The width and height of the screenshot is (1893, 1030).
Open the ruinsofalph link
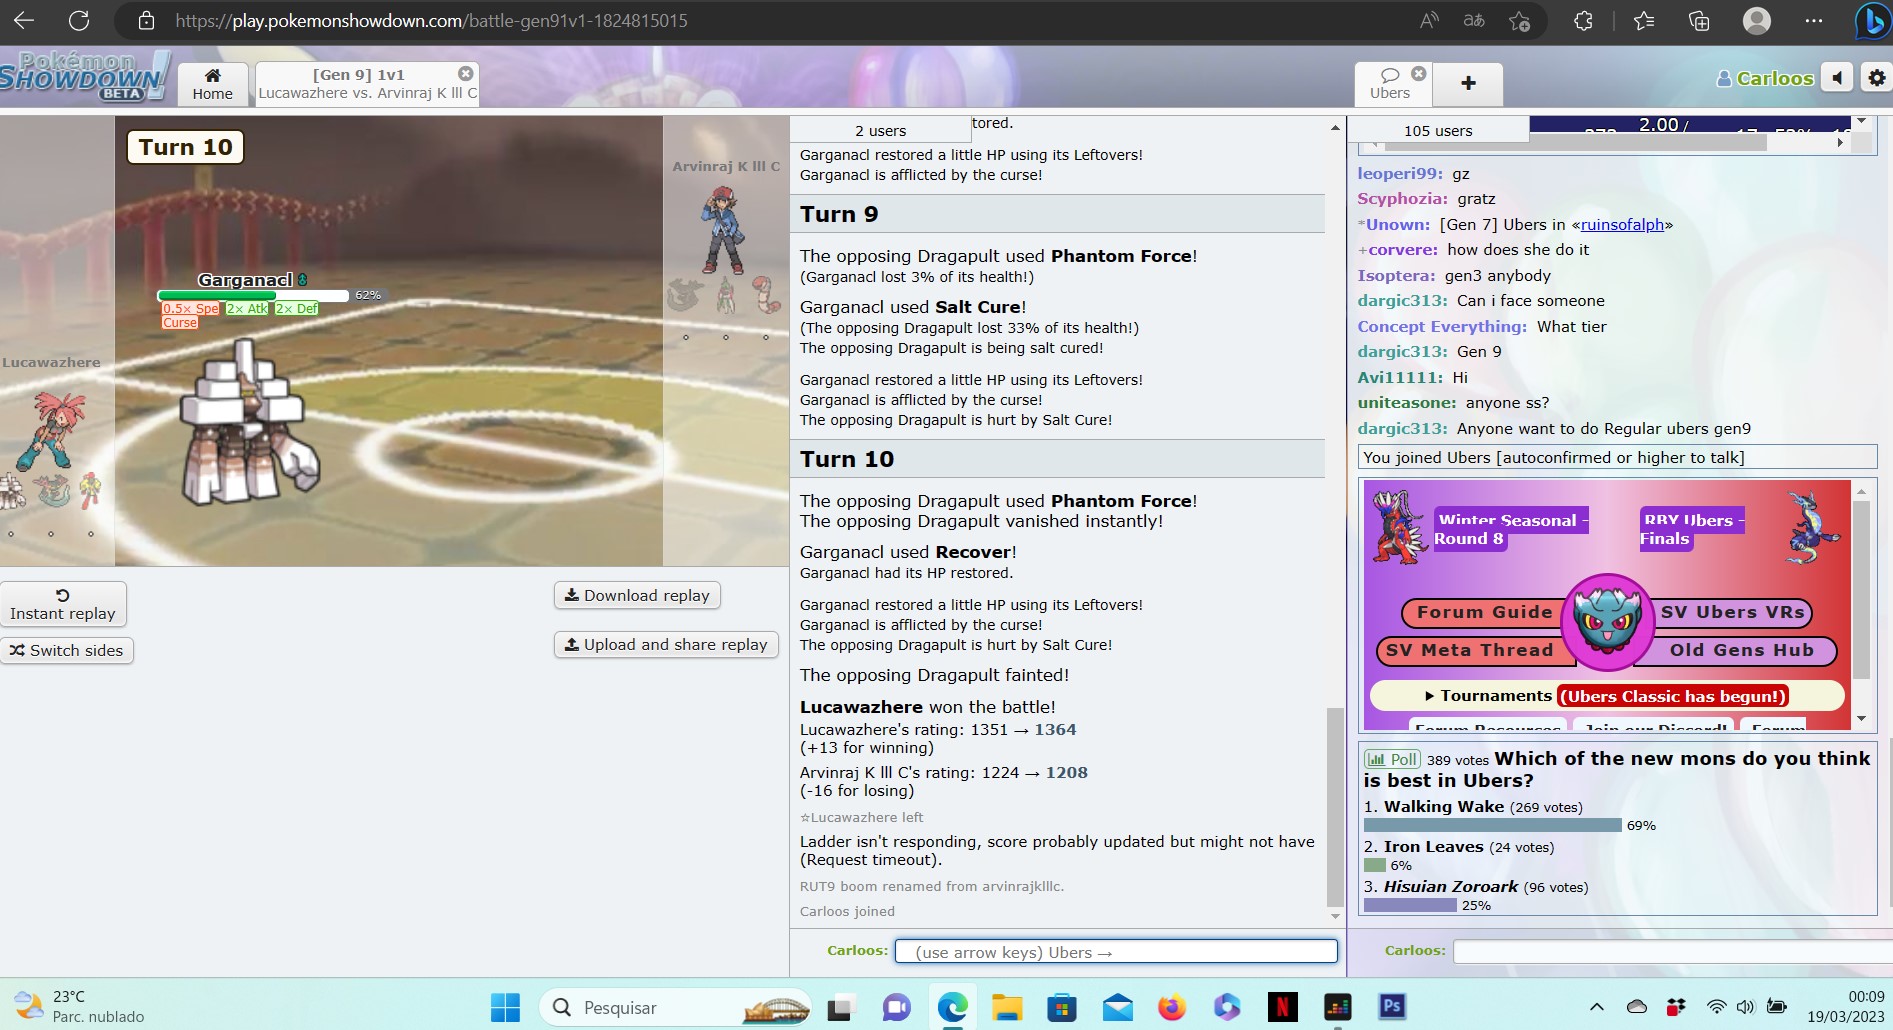point(1622,225)
